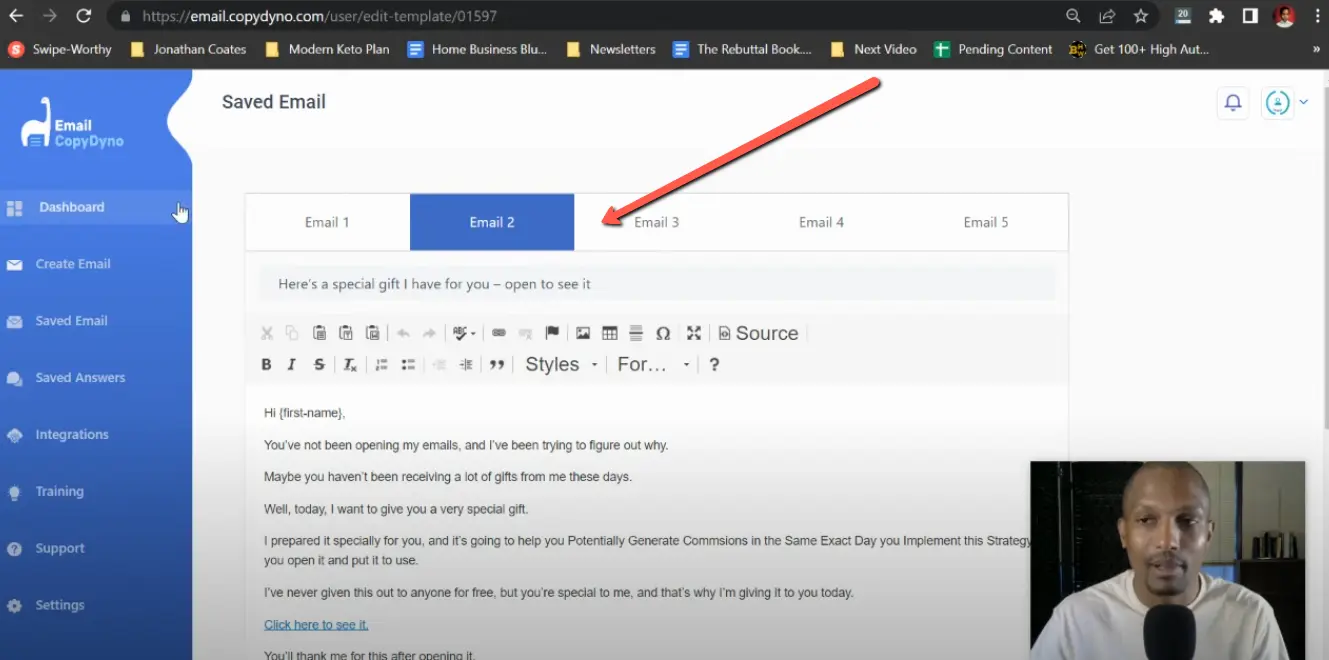This screenshot has height=660, width=1329.
Task: Open the Source view button
Action: tap(758, 333)
